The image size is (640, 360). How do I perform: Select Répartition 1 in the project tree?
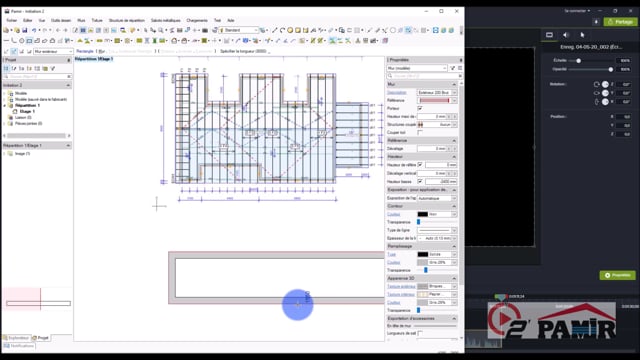click(27, 105)
